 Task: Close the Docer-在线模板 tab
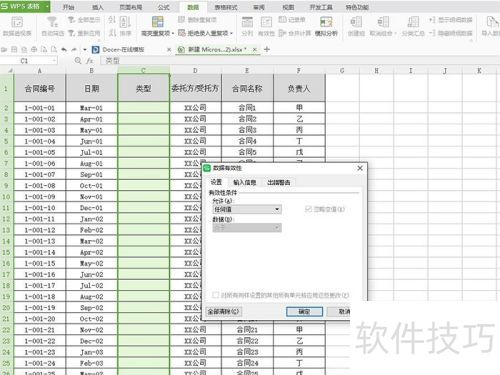169,50
